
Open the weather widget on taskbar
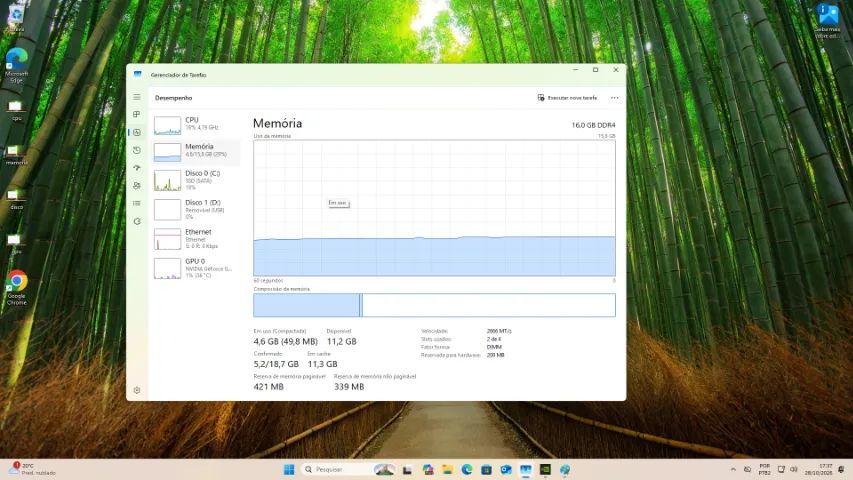click(x=33, y=469)
